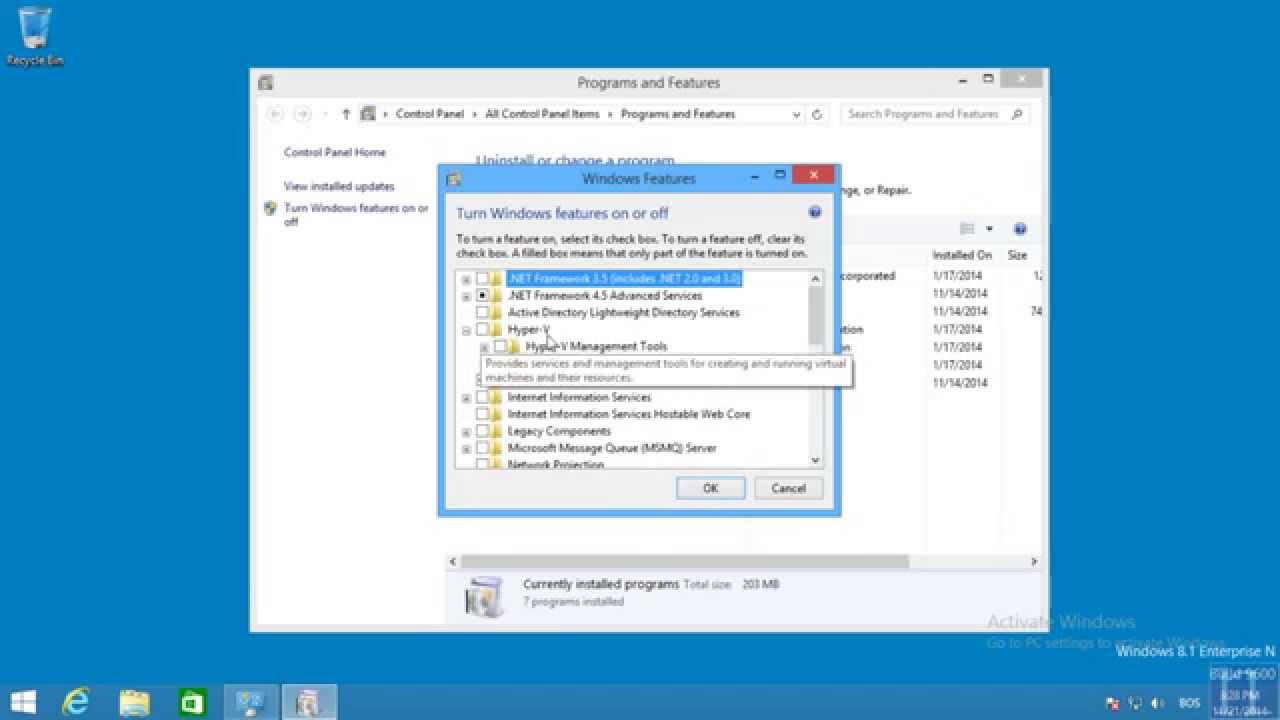
Task: Sort by the Size column header
Action: click(x=1018, y=255)
